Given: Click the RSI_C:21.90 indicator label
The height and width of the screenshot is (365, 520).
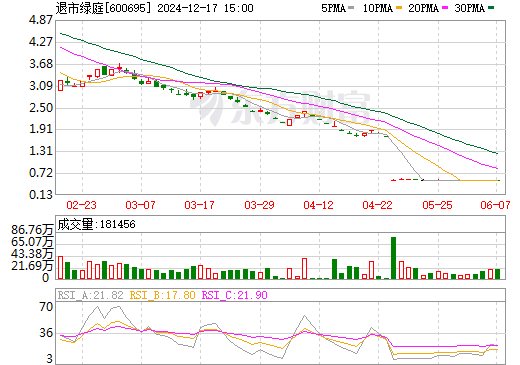Looking at the screenshot, I should 235,295.
